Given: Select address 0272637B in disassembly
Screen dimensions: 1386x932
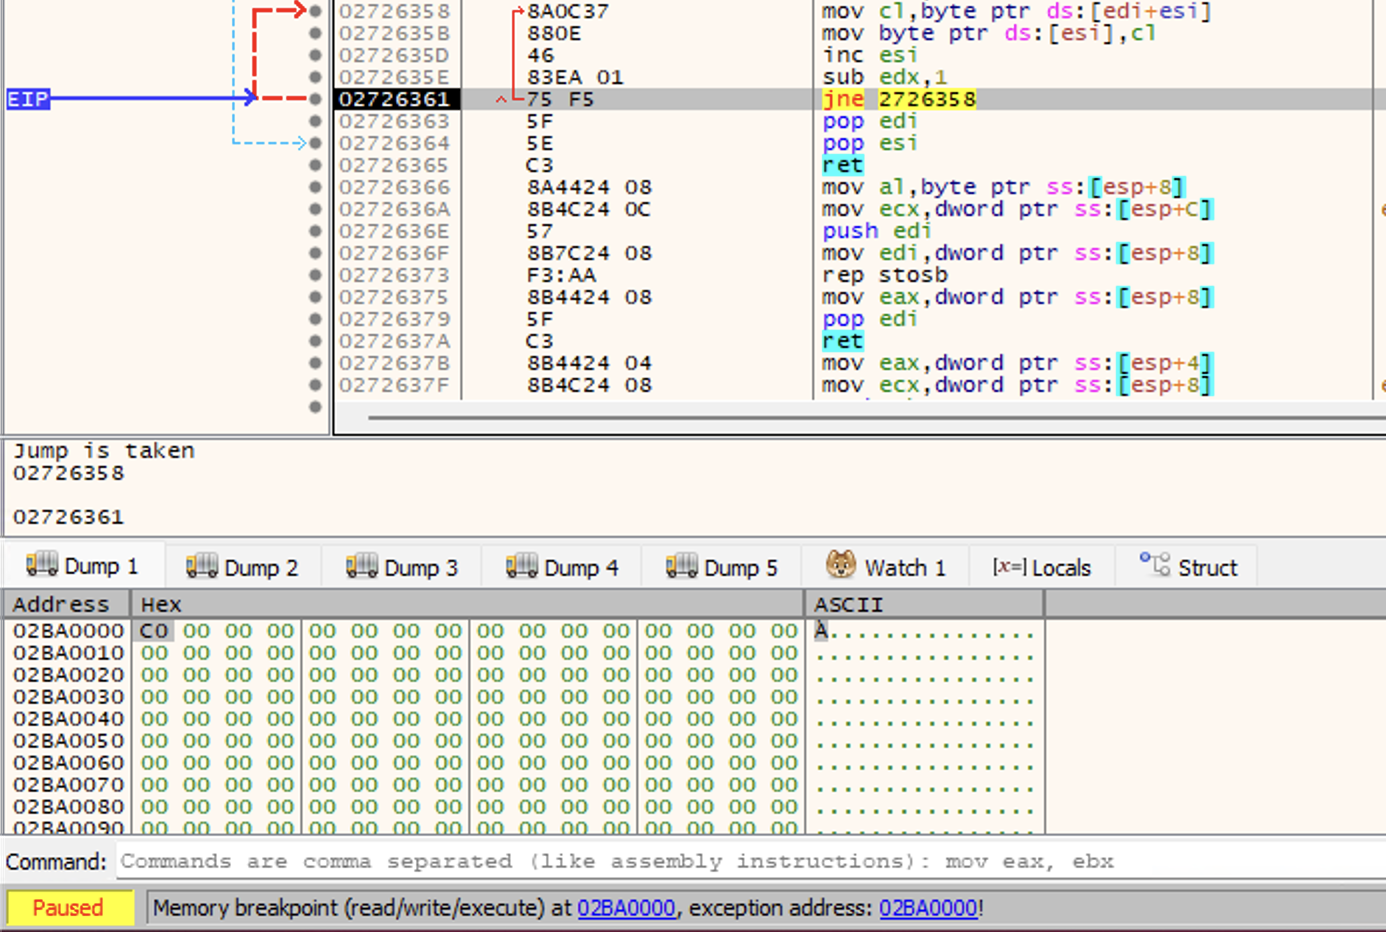Looking at the screenshot, I should [394, 363].
